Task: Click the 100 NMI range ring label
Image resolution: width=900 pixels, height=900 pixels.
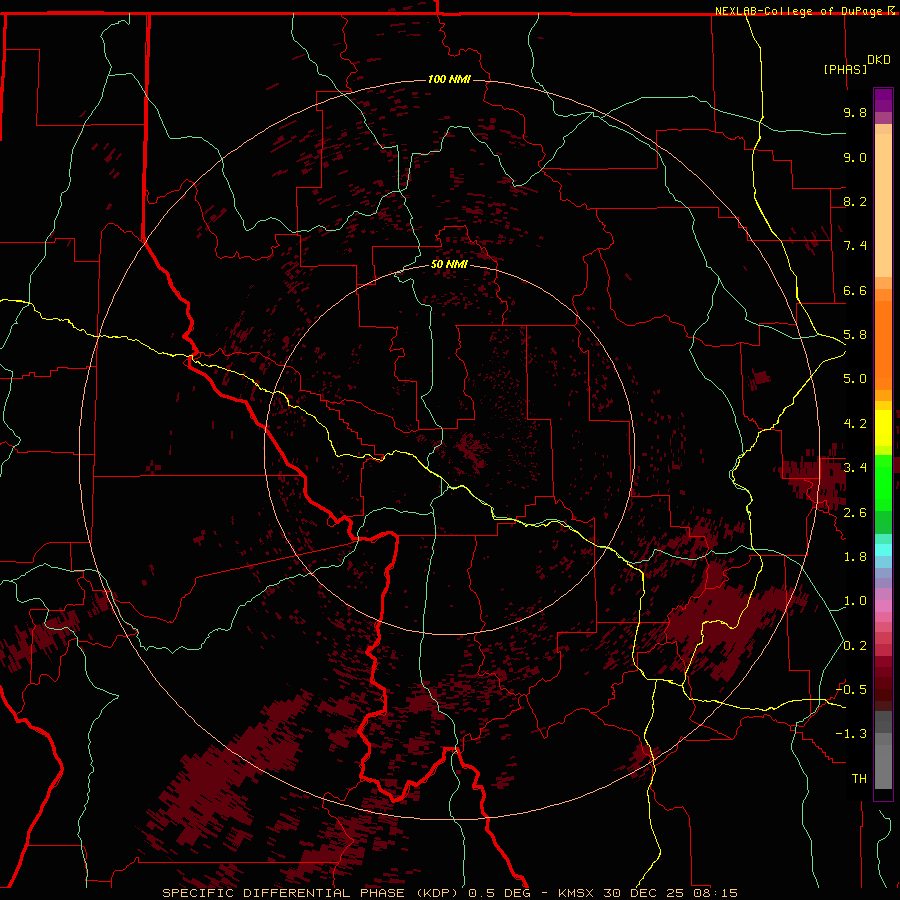Action: coord(449,79)
